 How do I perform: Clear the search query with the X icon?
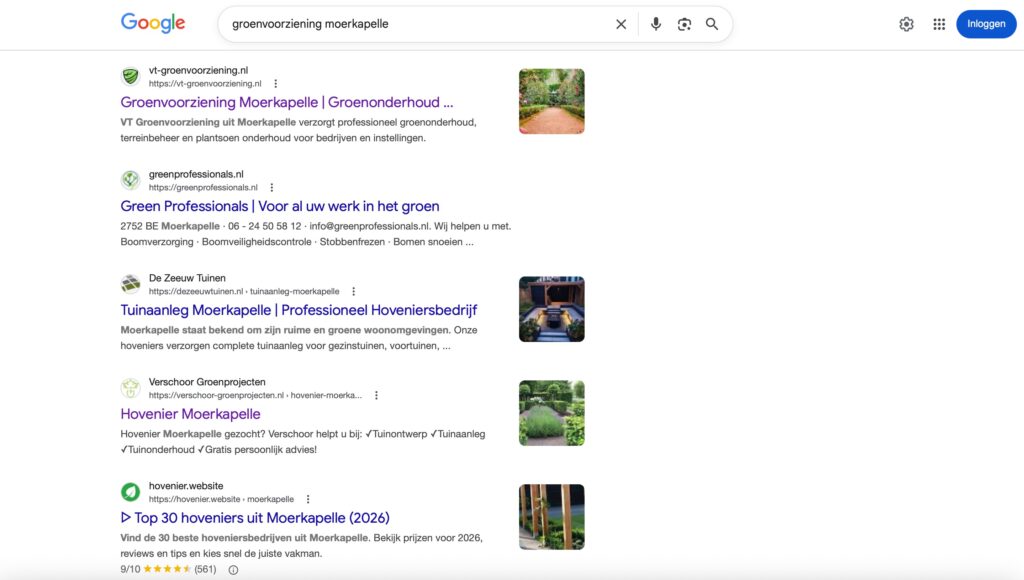coord(620,23)
